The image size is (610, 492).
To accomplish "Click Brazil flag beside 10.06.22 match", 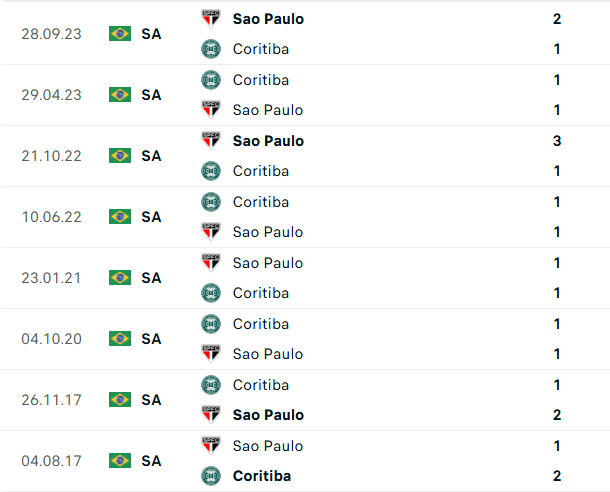I will tap(120, 217).
